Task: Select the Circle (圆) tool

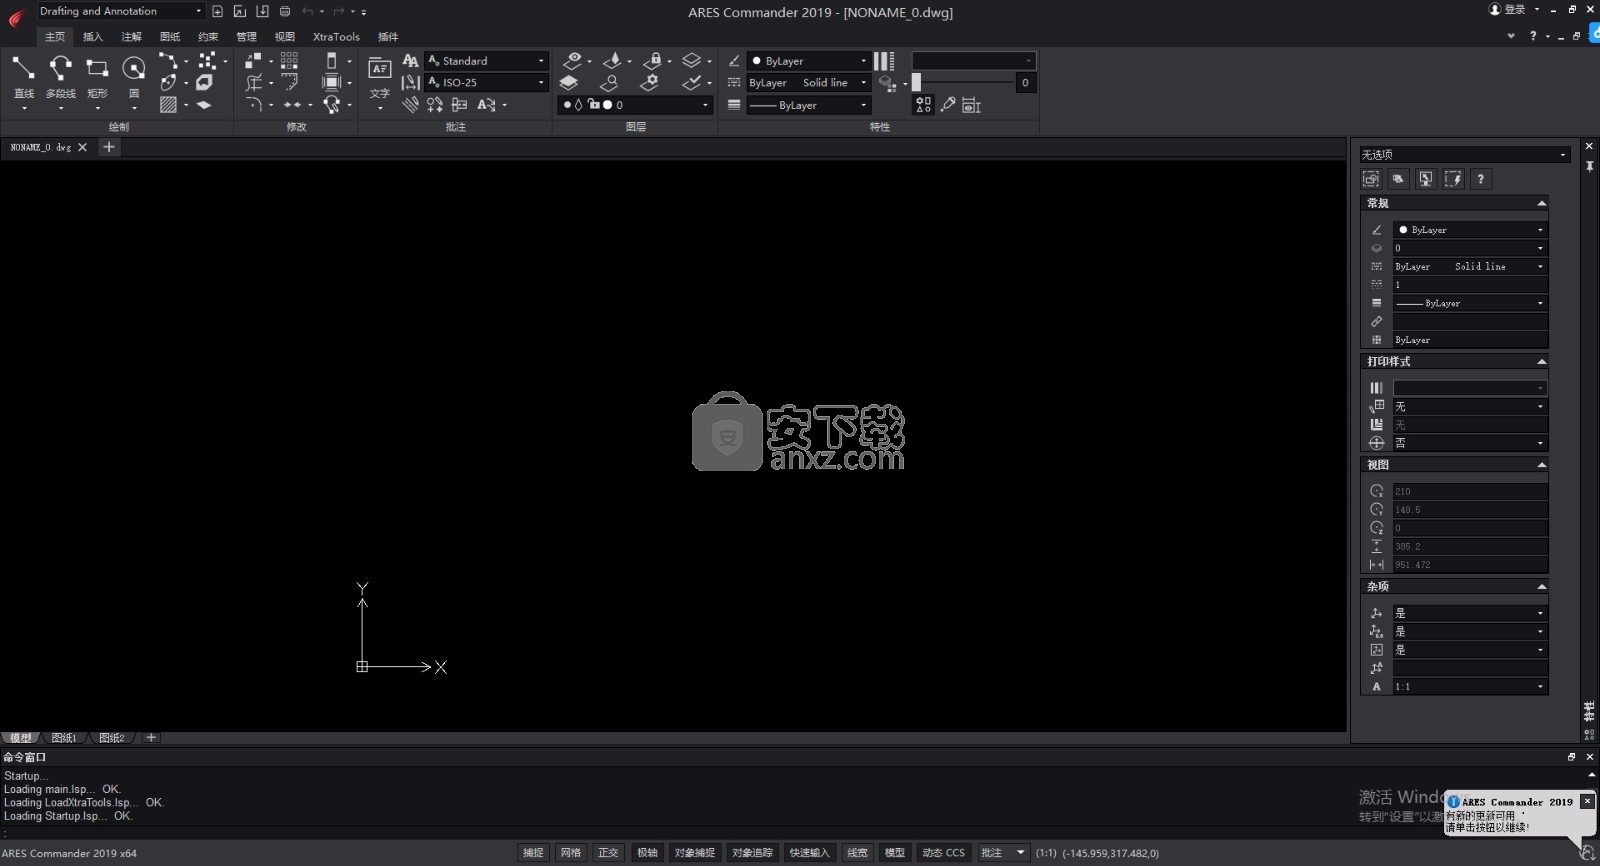Action: pyautogui.click(x=133, y=78)
